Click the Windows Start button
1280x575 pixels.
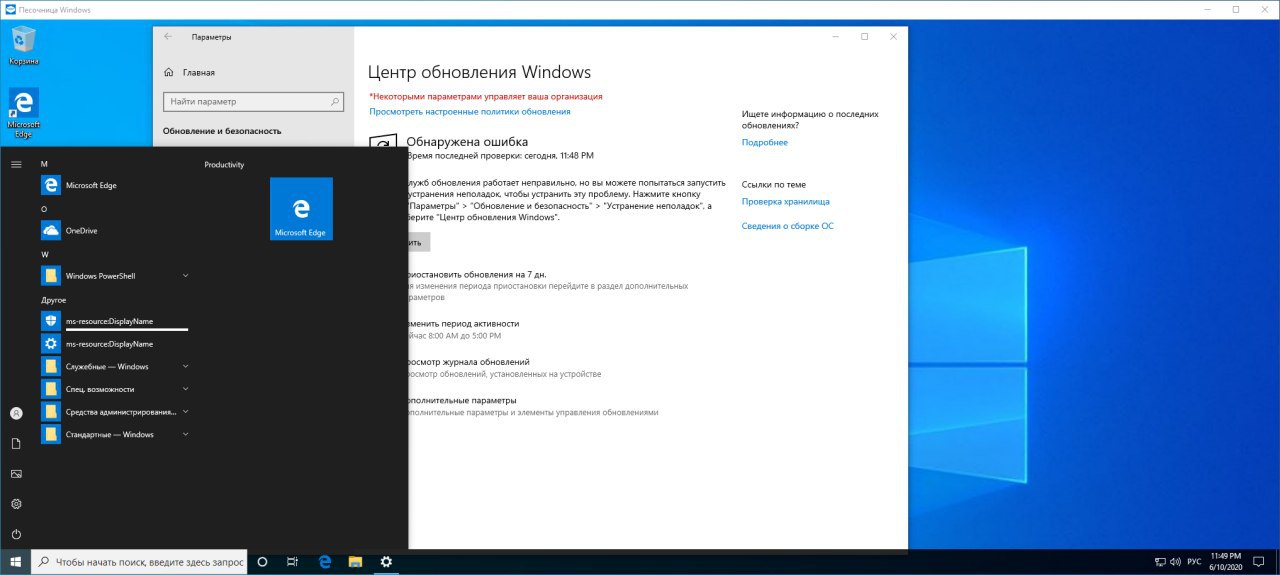coord(15,562)
